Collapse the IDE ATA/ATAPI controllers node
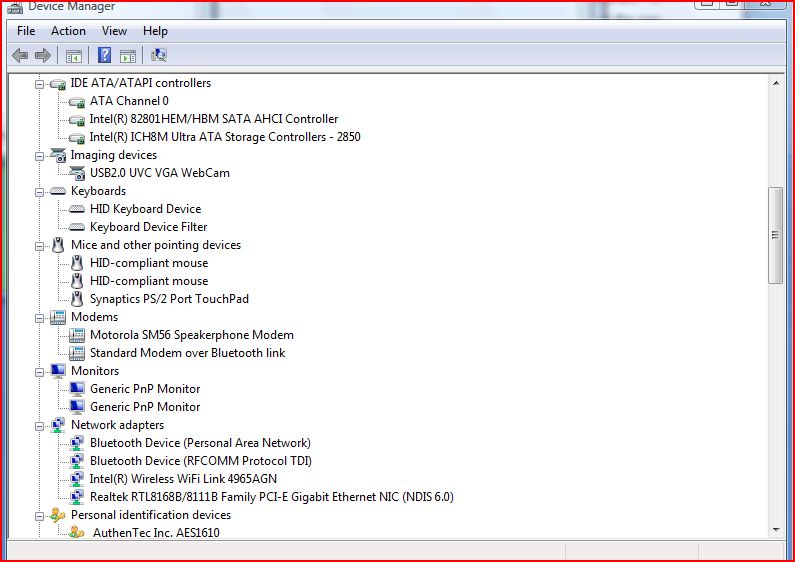The image size is (795, 562). [x=39, y=84]
